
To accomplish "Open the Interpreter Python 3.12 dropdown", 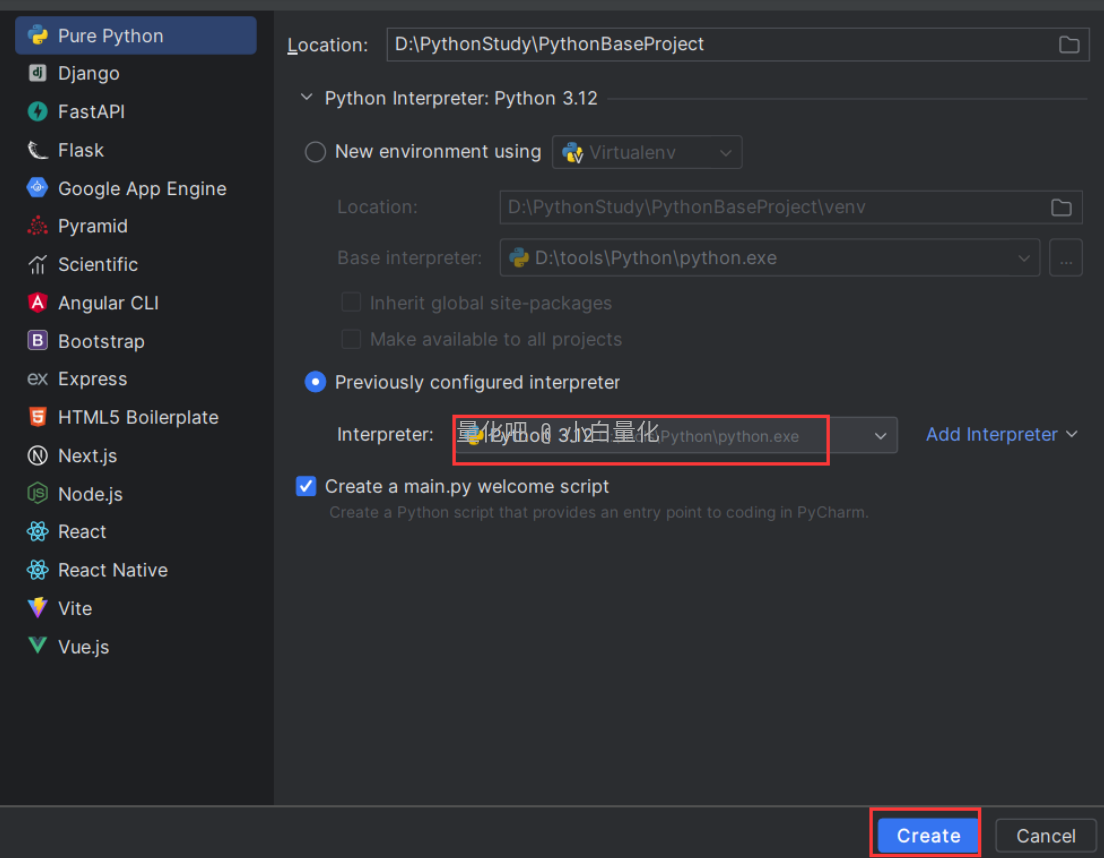I will pyautogui.click(x=880, y=436).
